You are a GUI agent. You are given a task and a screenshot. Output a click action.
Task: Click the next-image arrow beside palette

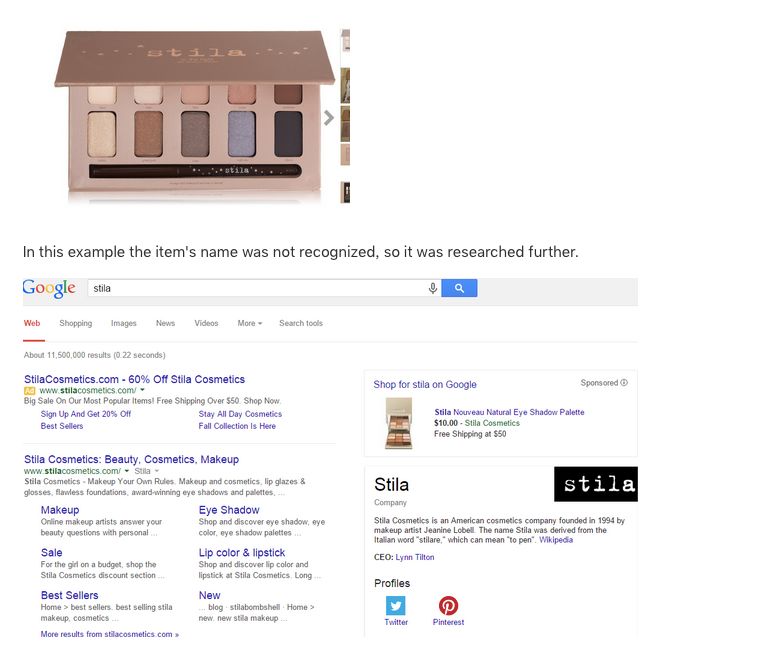(x=329, y=118)
